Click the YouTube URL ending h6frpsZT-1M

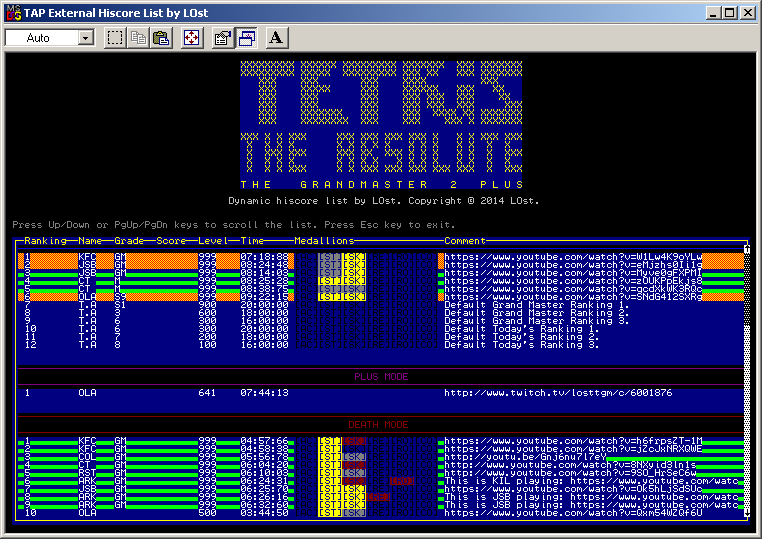click(x=573, y=441)
